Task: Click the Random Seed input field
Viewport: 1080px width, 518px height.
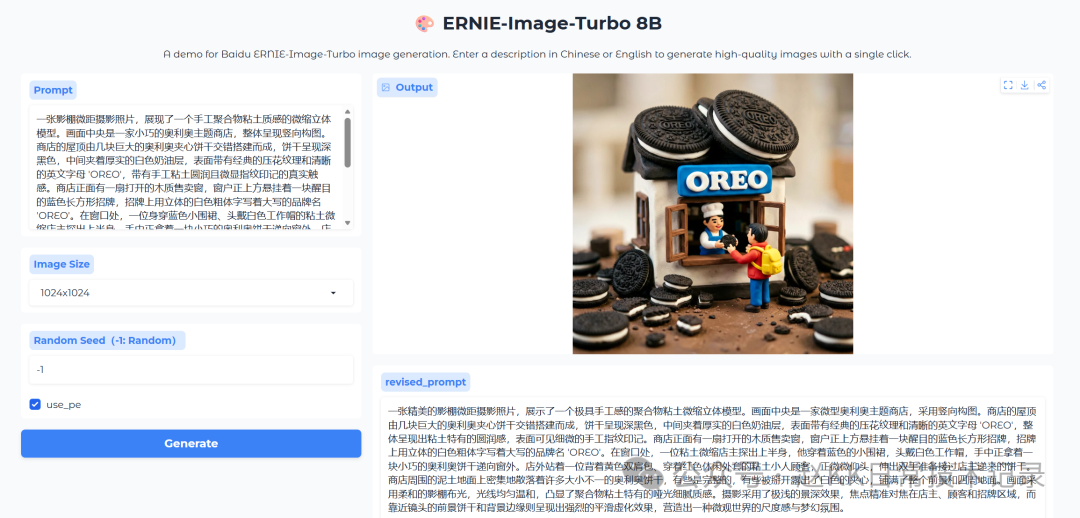Action: click(x=191, y=370)
